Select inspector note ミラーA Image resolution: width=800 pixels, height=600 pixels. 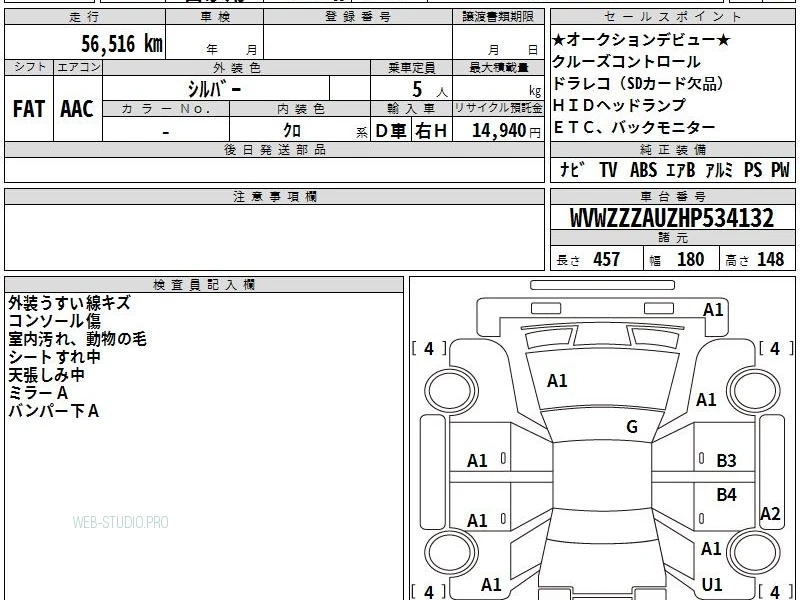[38, 393]
